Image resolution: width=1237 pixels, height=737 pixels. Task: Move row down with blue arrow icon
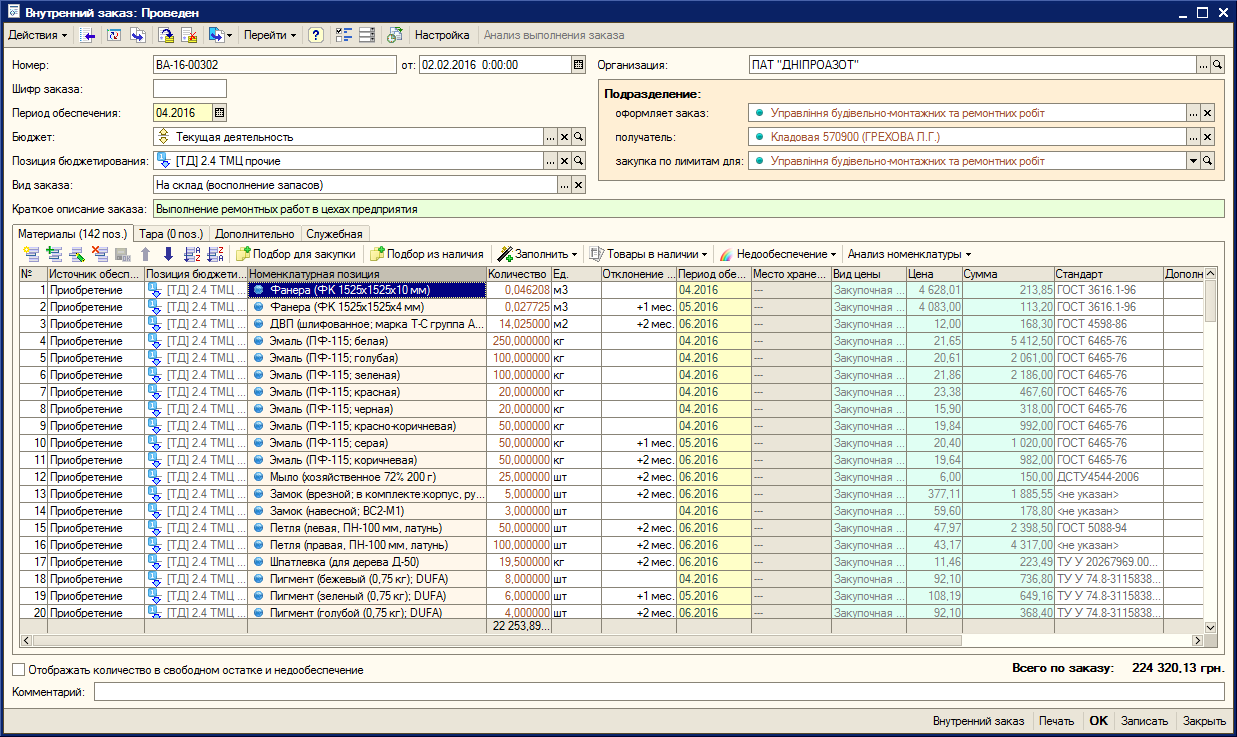click(x=168, y=254)
